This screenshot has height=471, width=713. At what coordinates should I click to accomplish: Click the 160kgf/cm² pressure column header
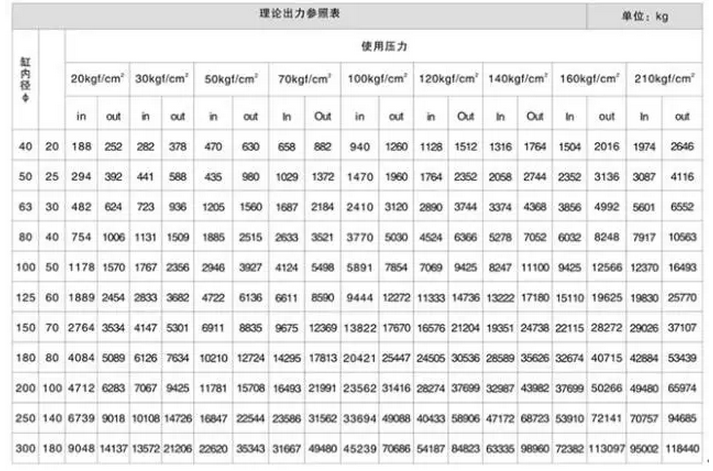coord(590,80)
